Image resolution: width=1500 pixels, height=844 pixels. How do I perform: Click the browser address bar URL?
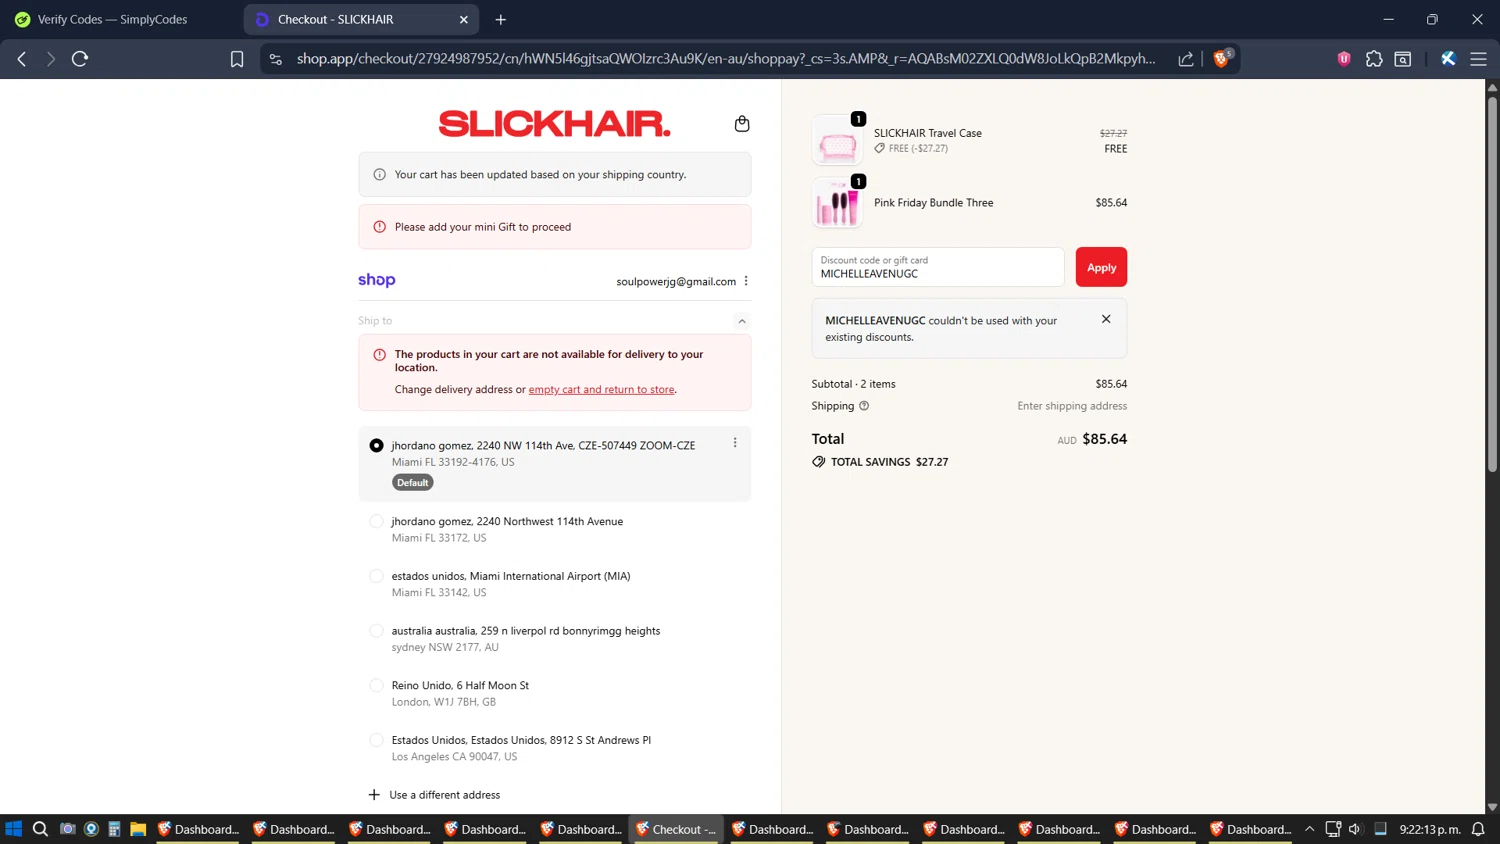tap(726, 59)
